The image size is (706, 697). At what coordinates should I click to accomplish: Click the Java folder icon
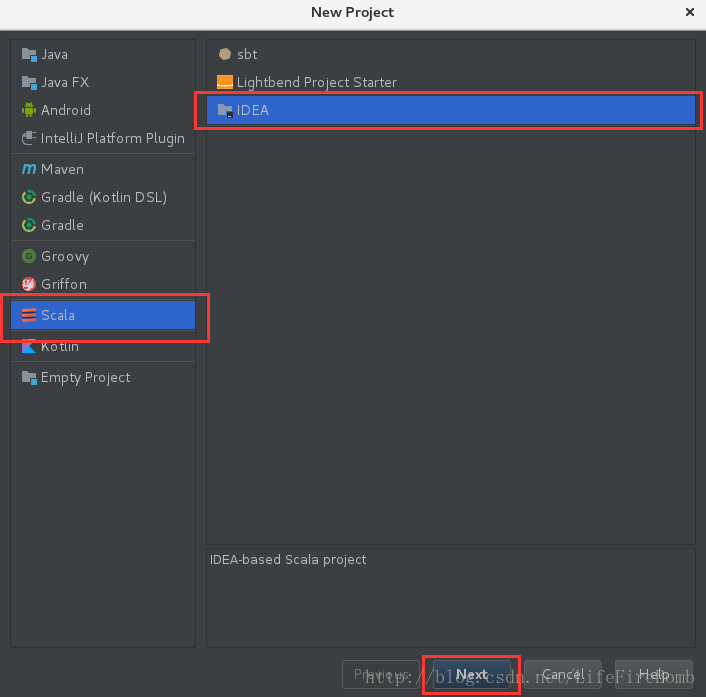[x=29, y=55]
